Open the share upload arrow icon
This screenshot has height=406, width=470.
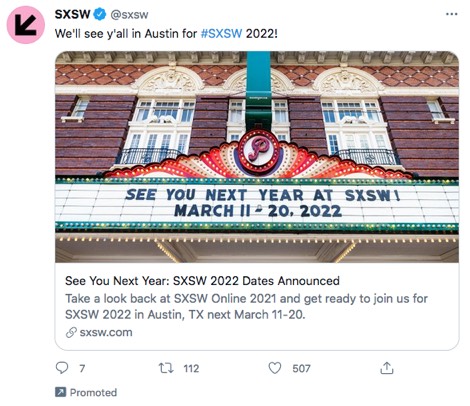(x=387, y=368)
